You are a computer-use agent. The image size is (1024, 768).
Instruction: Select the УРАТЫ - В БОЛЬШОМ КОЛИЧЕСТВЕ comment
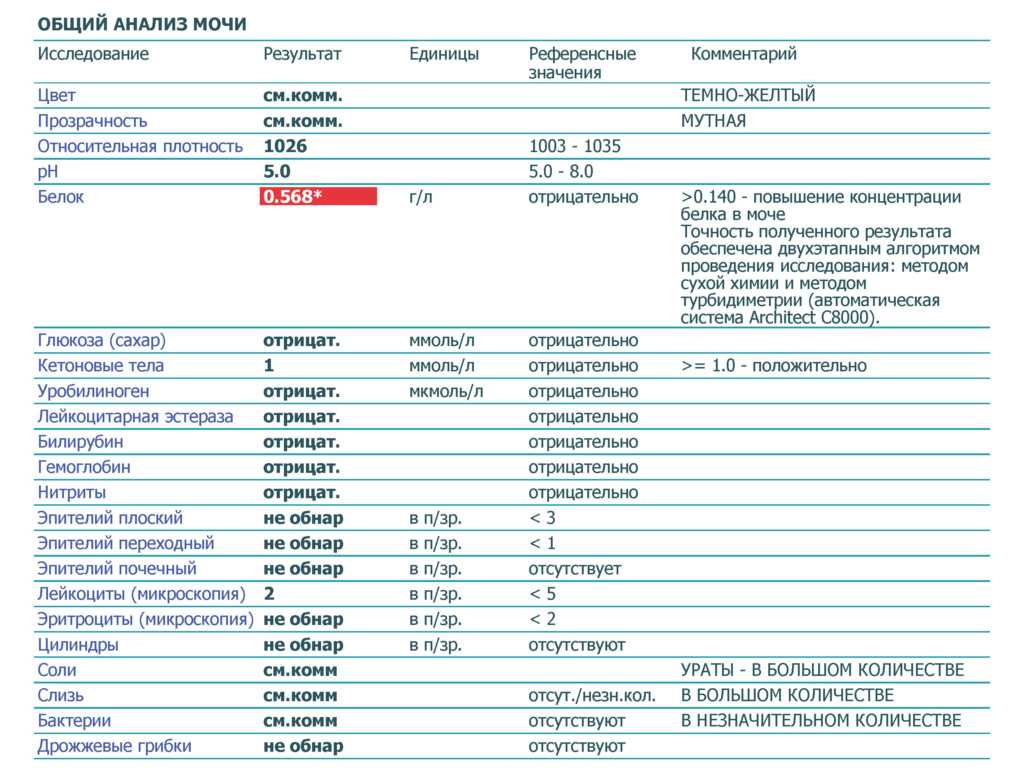tap(822, 670)
